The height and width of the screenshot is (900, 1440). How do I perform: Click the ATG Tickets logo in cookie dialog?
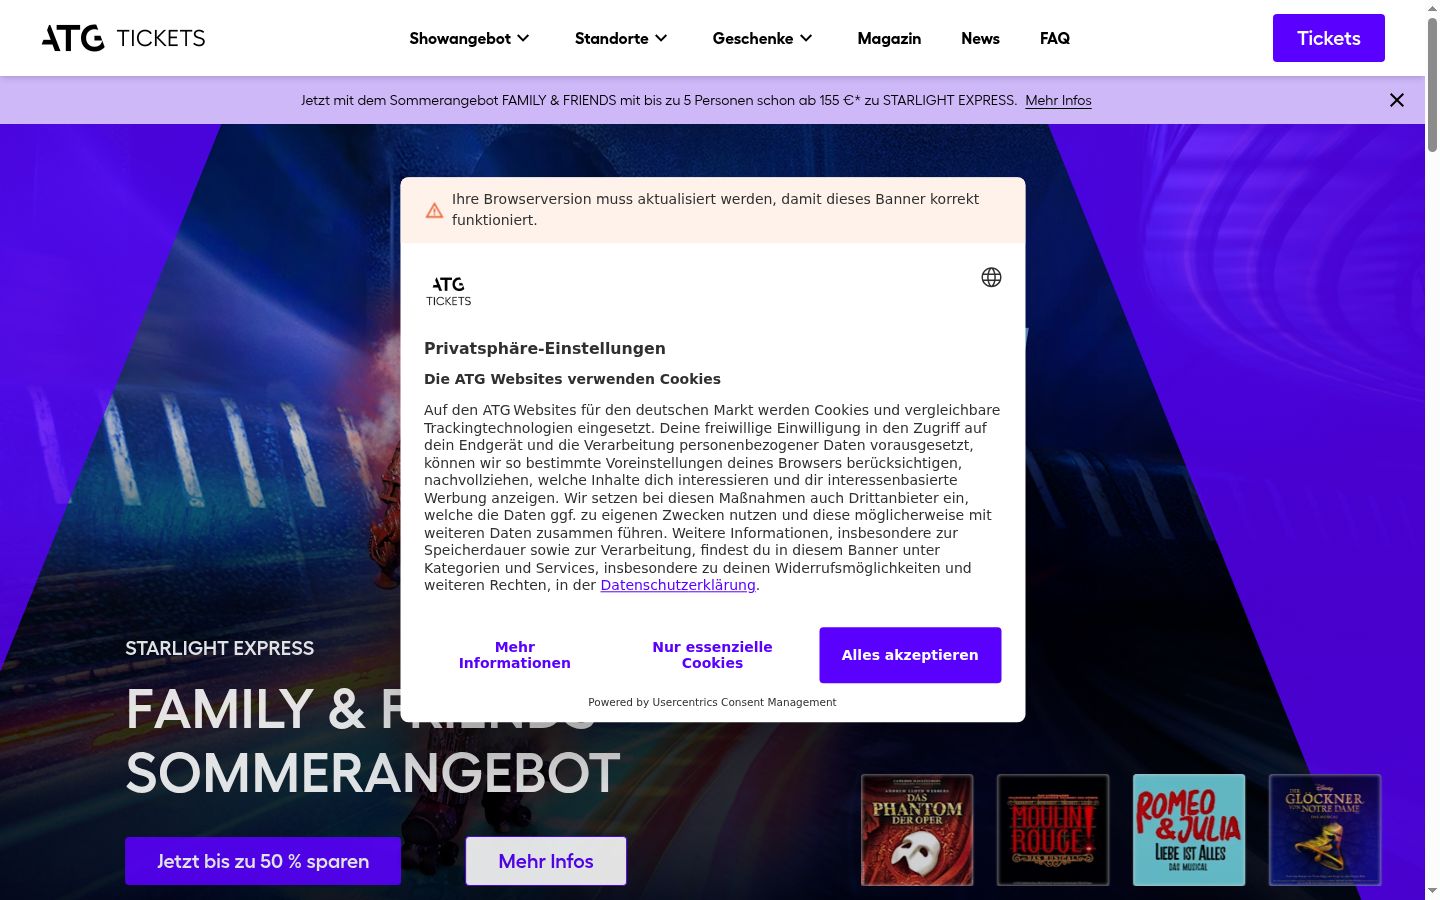pyautogui.click(x=449, y=291)
